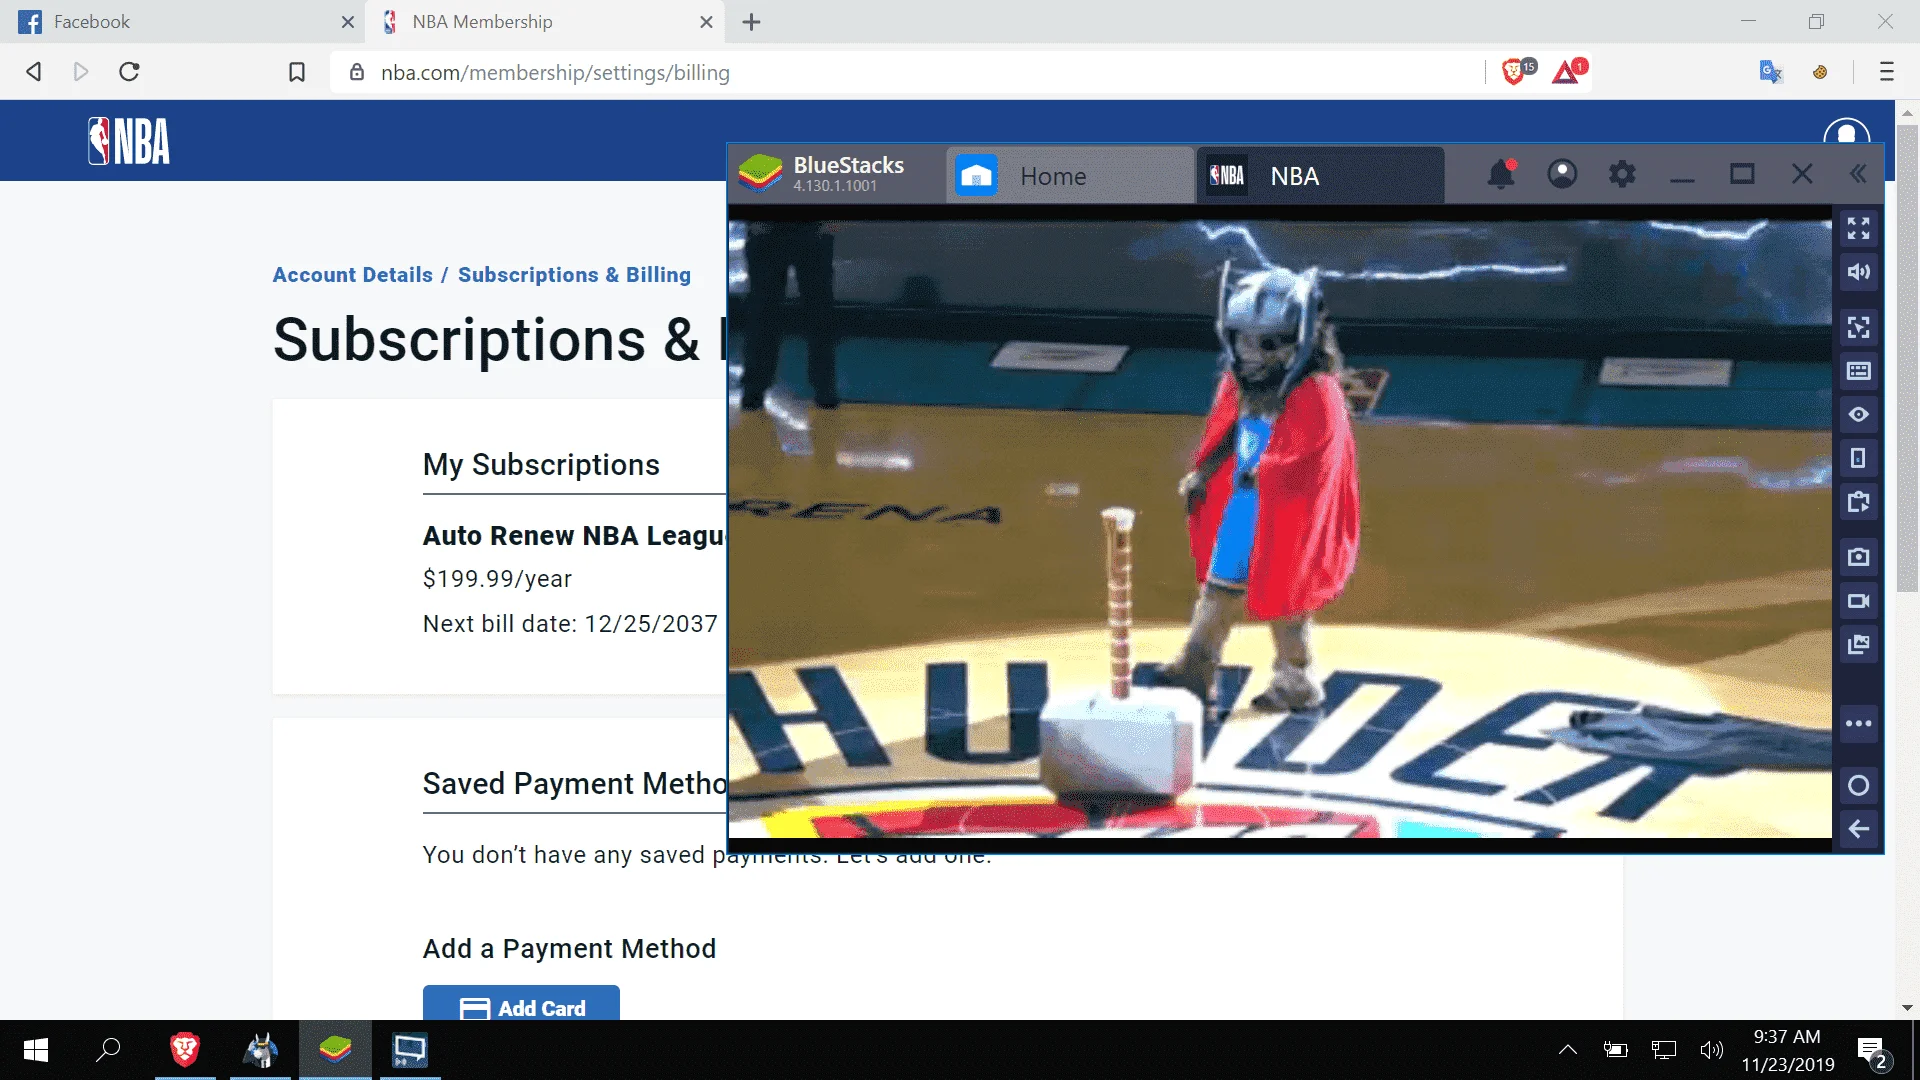This screenshot has height=1080, width=1920.
Task: Click the Add Card button
Action: 521,1003
